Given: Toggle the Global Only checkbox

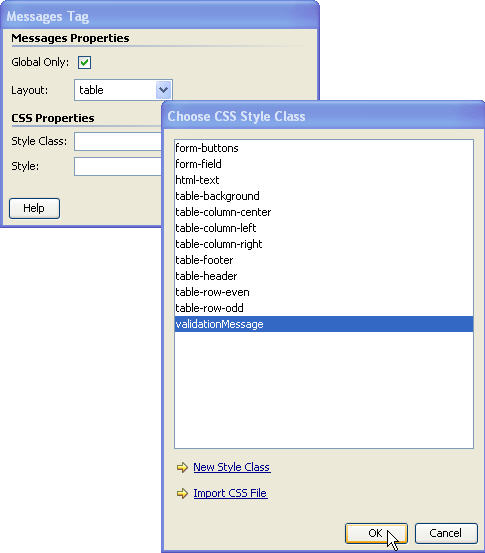Looking at the screenshot, I should point(84,62).
